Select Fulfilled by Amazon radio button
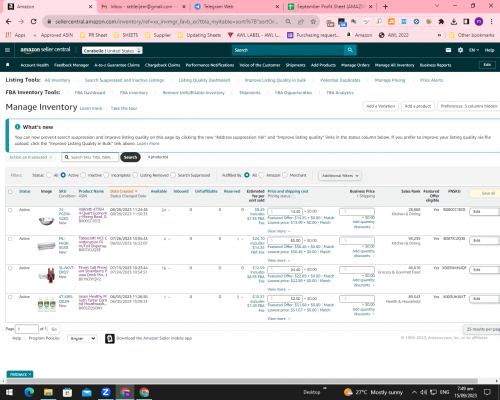The height and width of the screenshot is (400, 500). (261, 175)
